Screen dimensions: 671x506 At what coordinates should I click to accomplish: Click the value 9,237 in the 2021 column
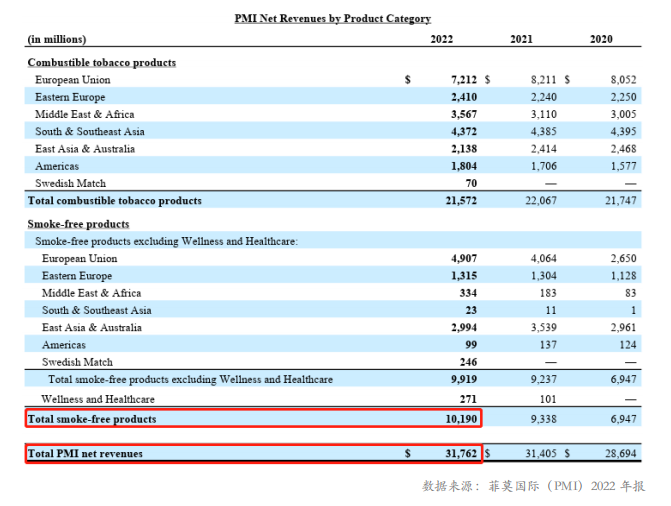point(543,379)
